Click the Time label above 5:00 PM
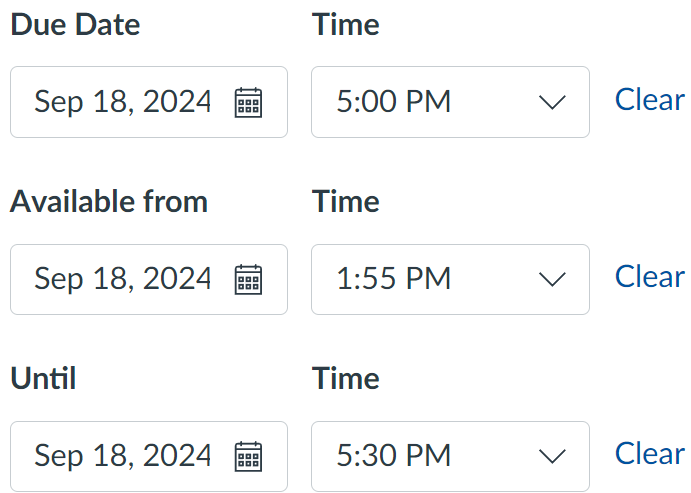The image size is (691, 493). [346, 25]
